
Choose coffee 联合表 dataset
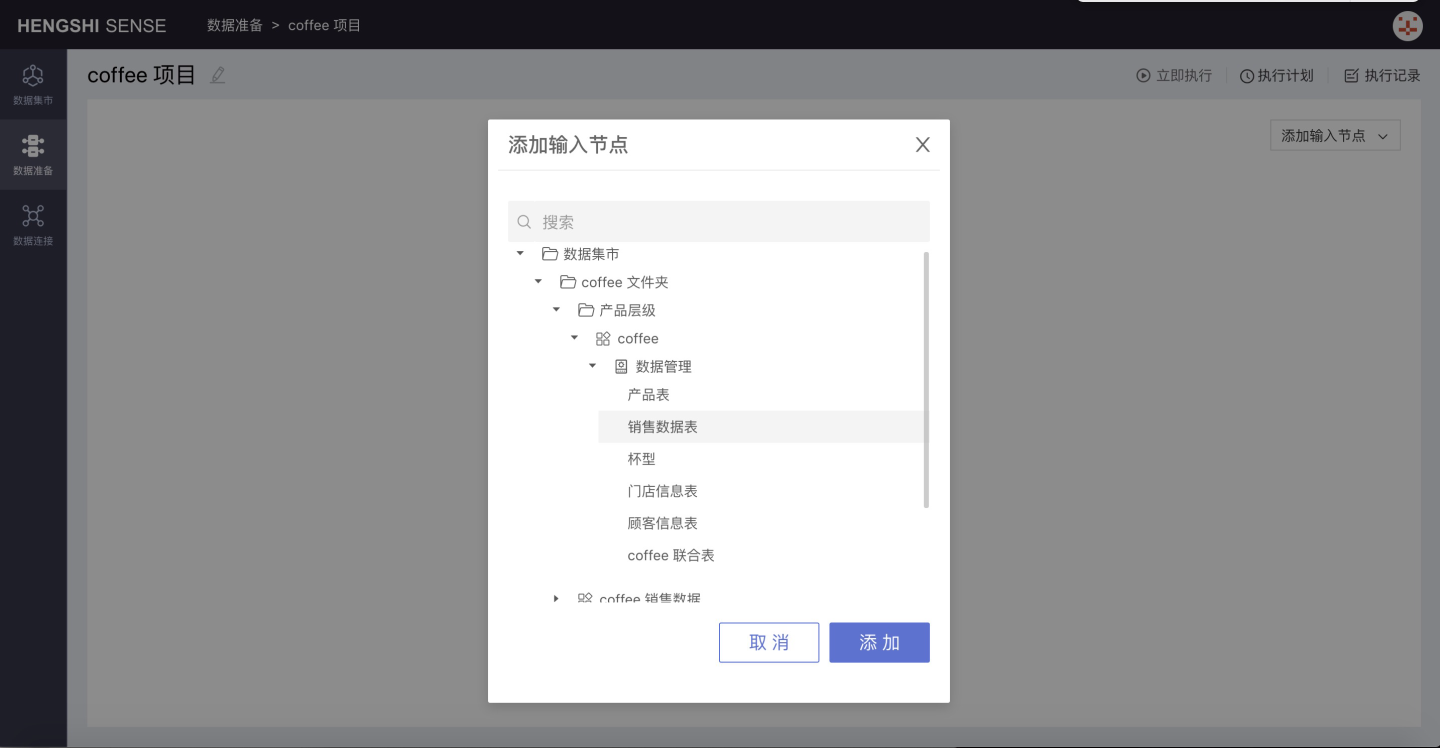pos(670,555)
